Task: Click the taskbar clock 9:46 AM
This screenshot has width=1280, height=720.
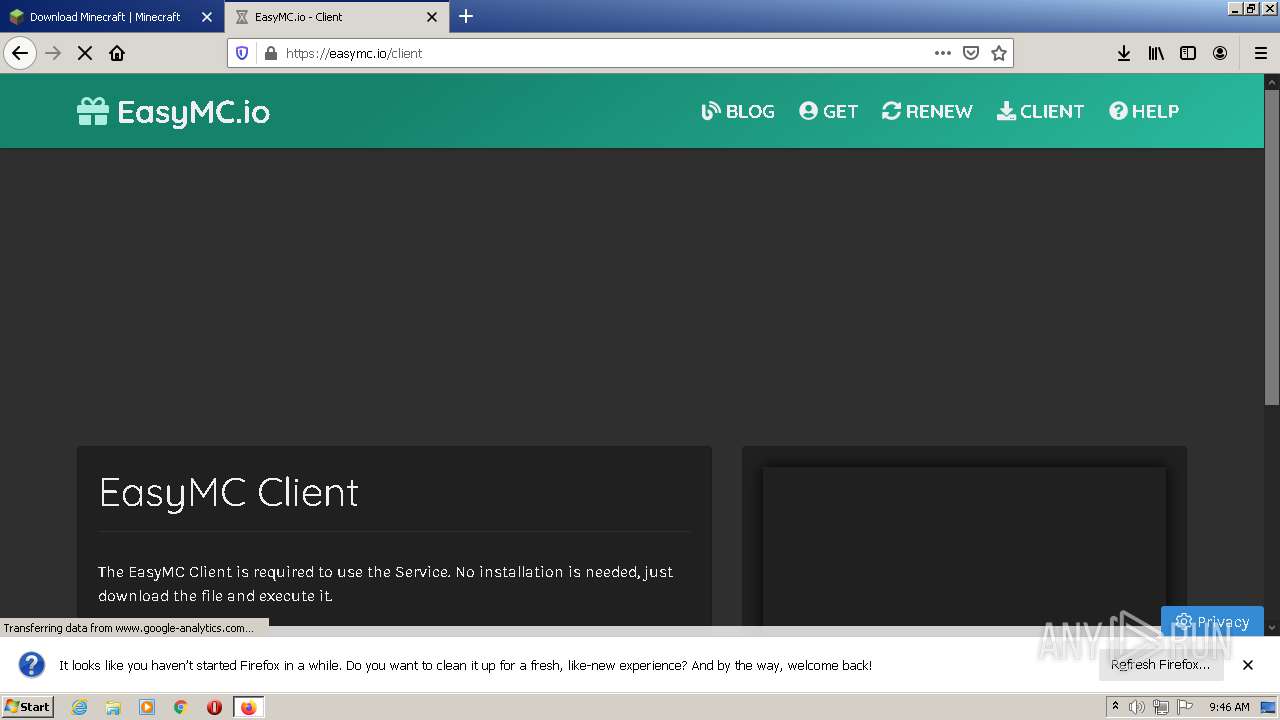Action: pos(1229,707)
